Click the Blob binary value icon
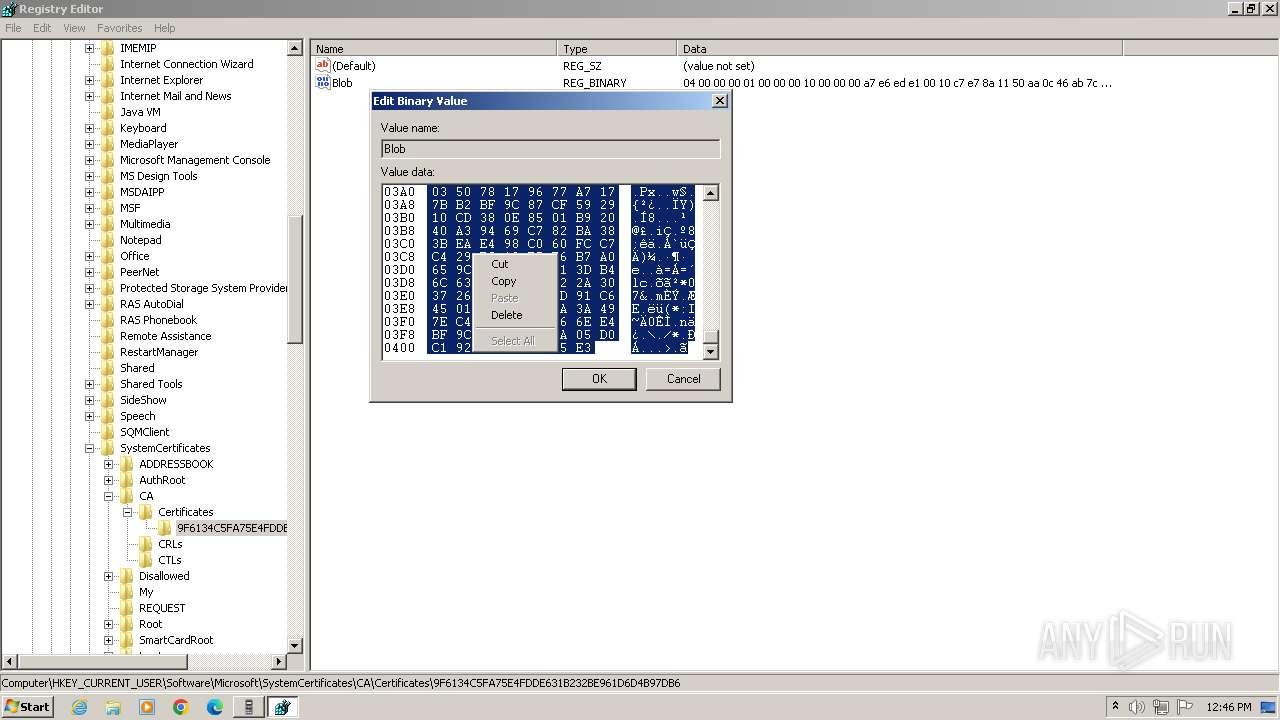 click(323, 82)
